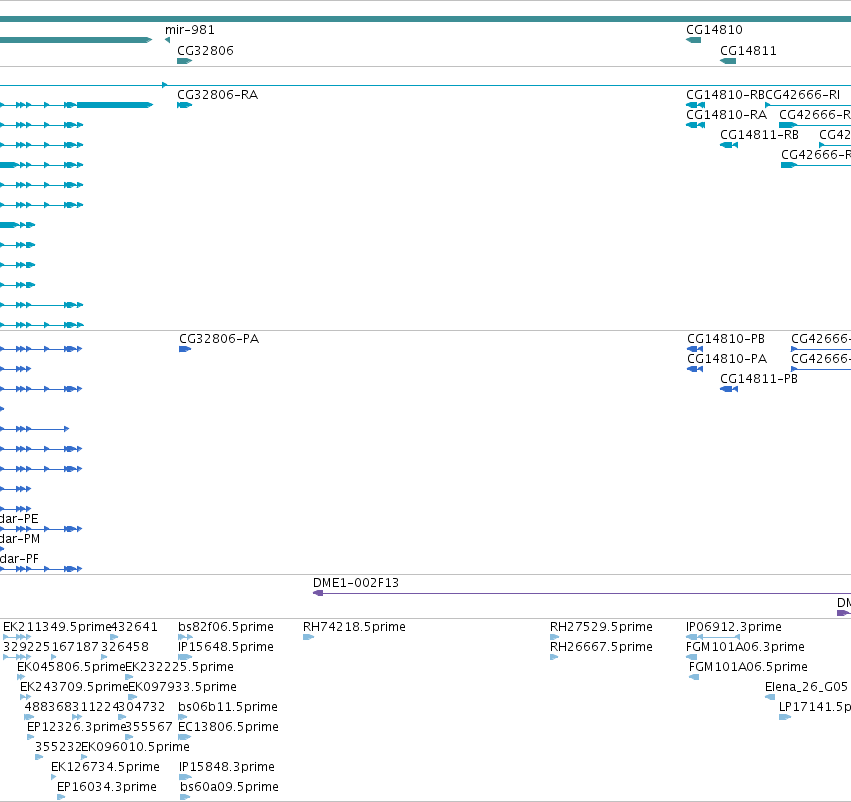Select the 355567 EST label
The height and width of the screenshot is (802, 851).
149,727
